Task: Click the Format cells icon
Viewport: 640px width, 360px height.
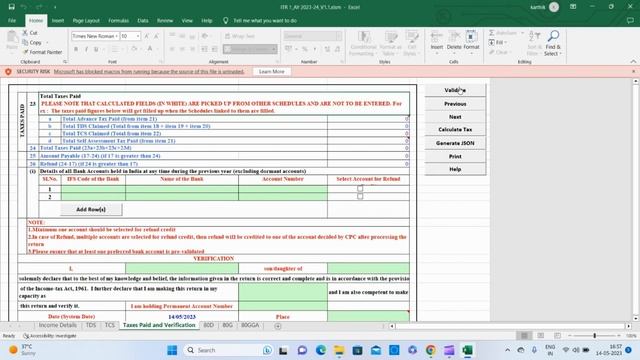Action: click(x=471, y=38)
